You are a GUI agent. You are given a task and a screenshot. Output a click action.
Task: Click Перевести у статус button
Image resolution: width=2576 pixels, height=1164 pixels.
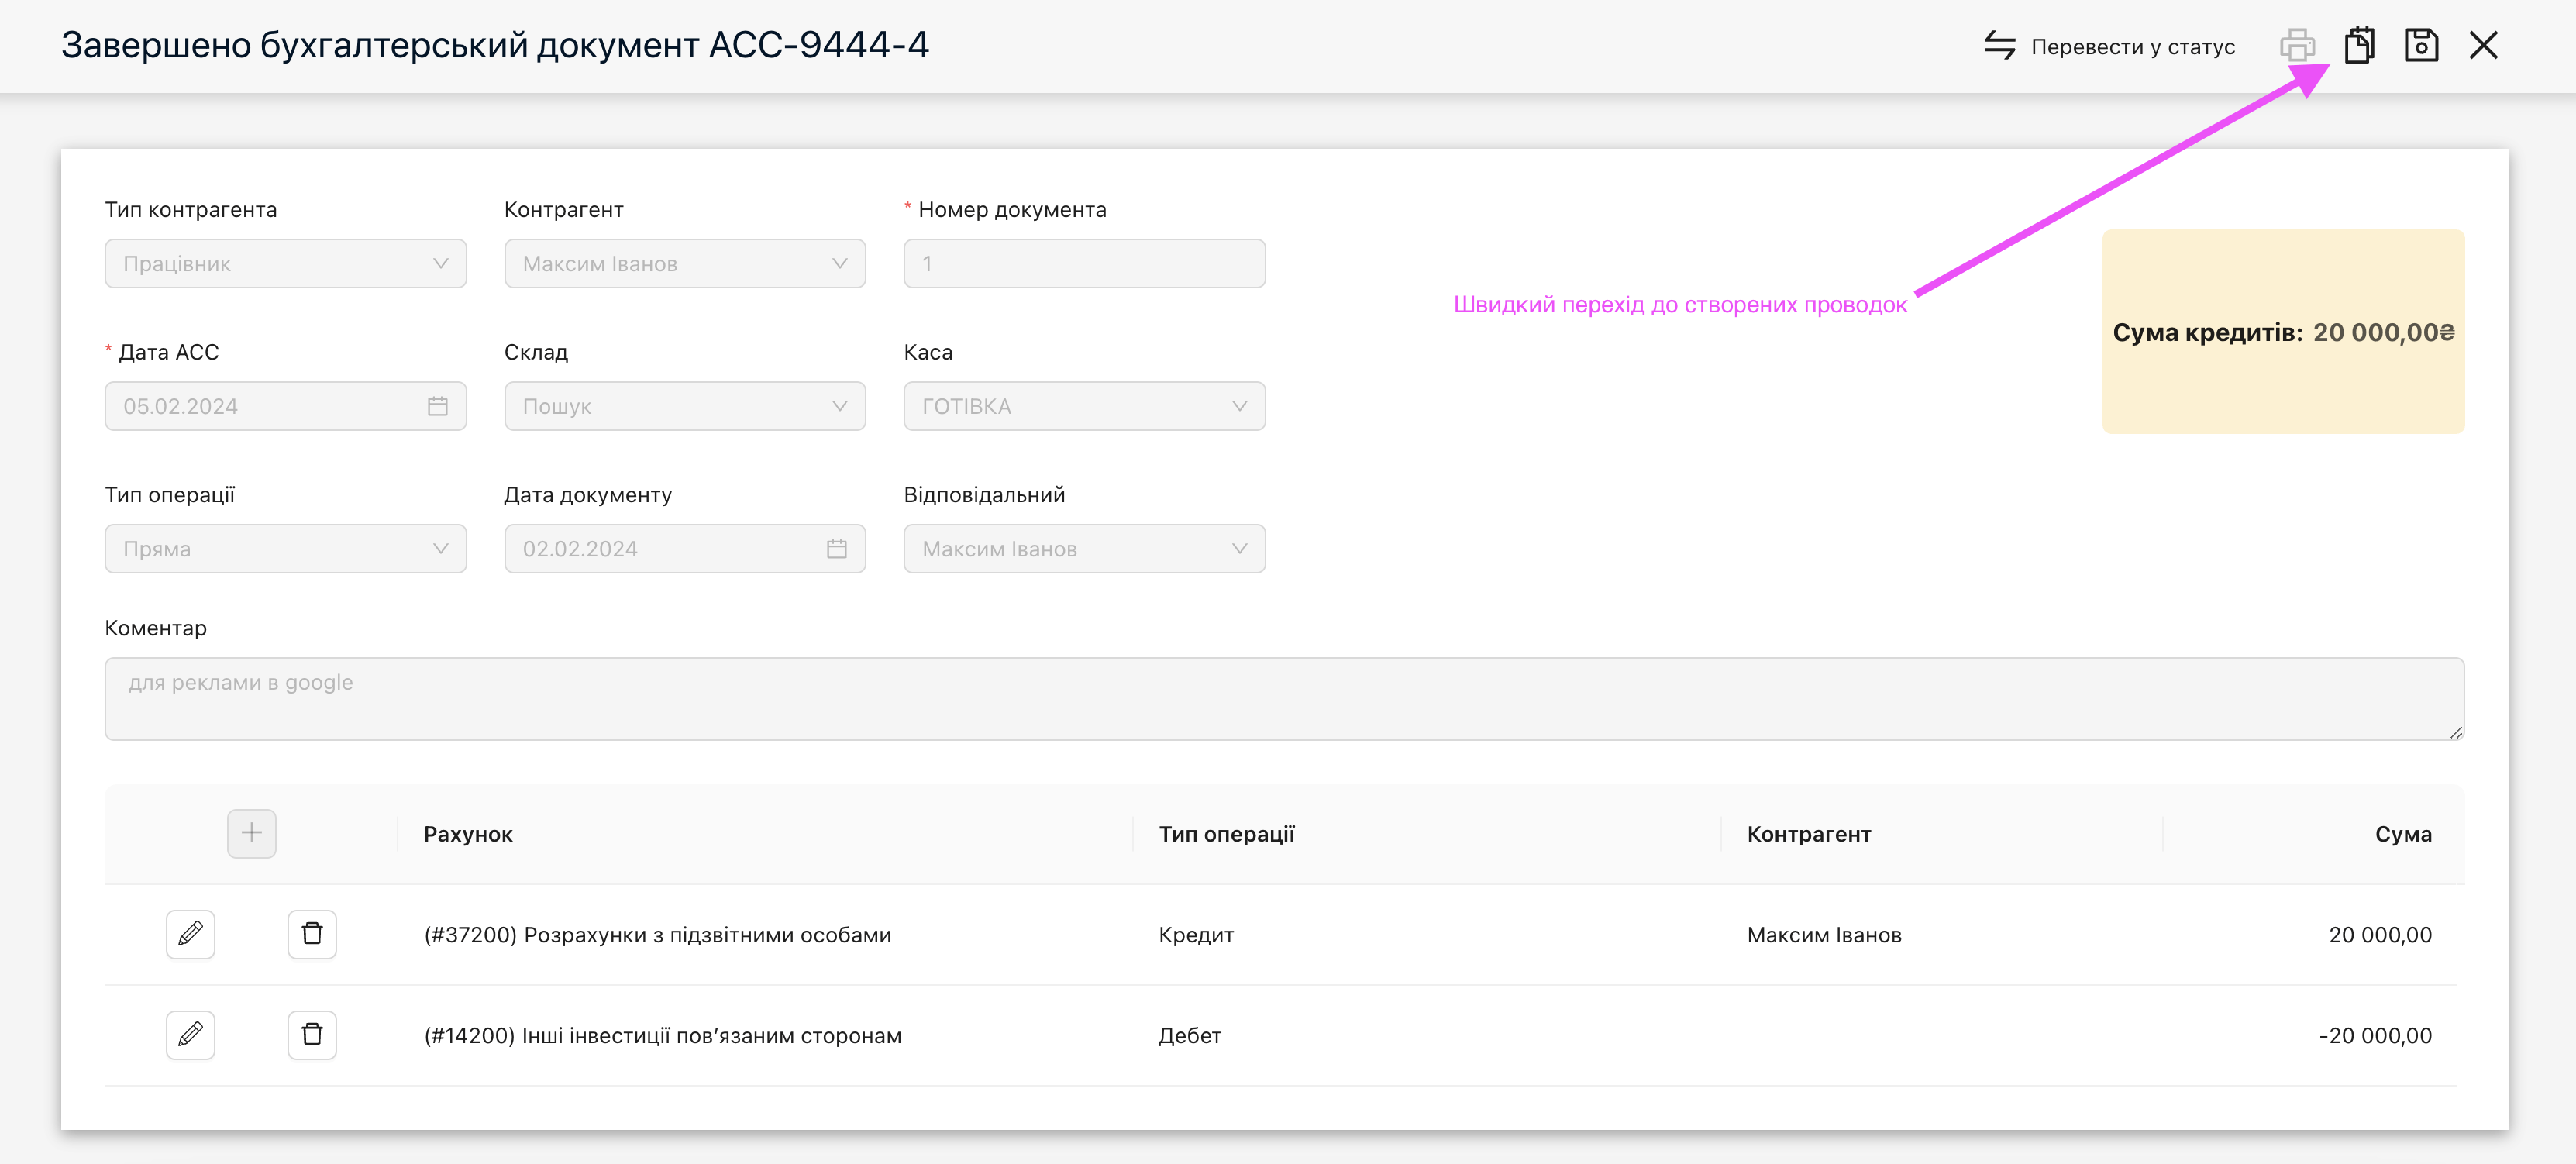pyautogui.click(x=2110, y=47)
